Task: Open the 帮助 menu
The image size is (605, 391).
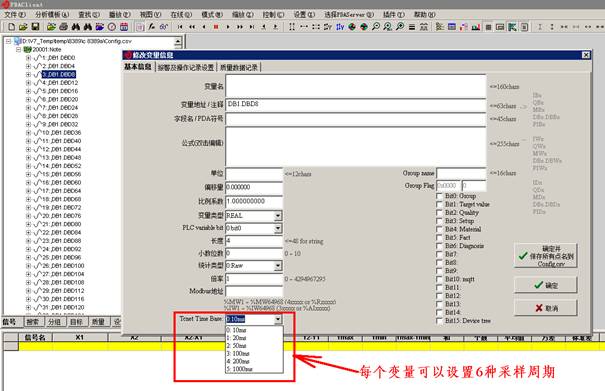Action: [424, 14]
